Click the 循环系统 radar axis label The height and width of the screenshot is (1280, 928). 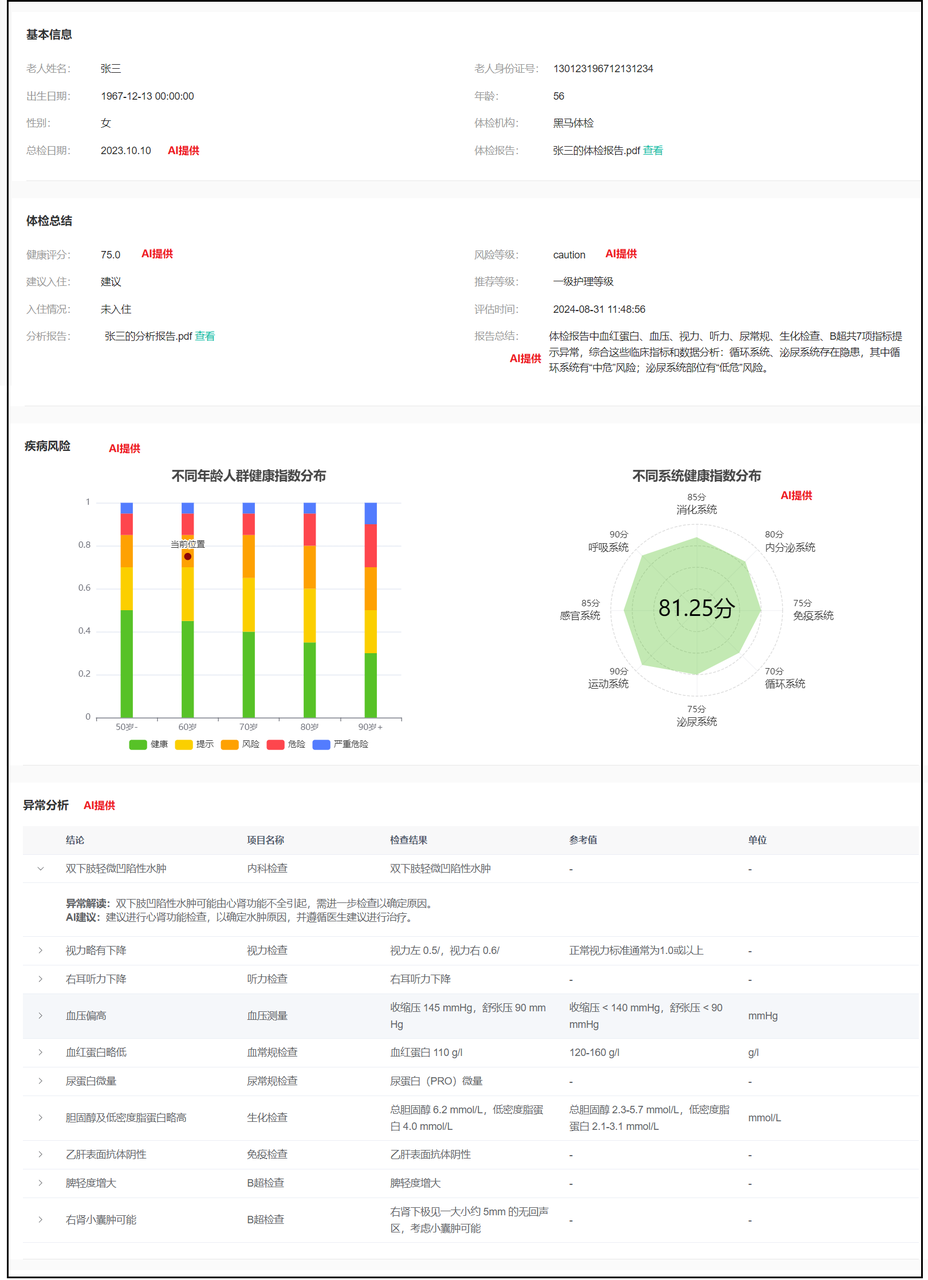click(785, 684)
